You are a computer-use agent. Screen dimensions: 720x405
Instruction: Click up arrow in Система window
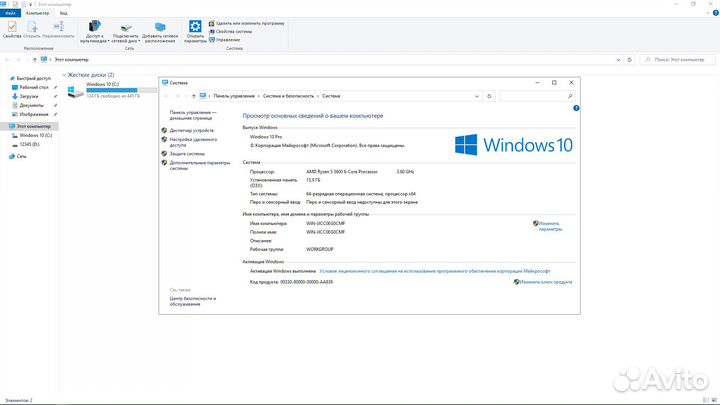coord(193,96)
